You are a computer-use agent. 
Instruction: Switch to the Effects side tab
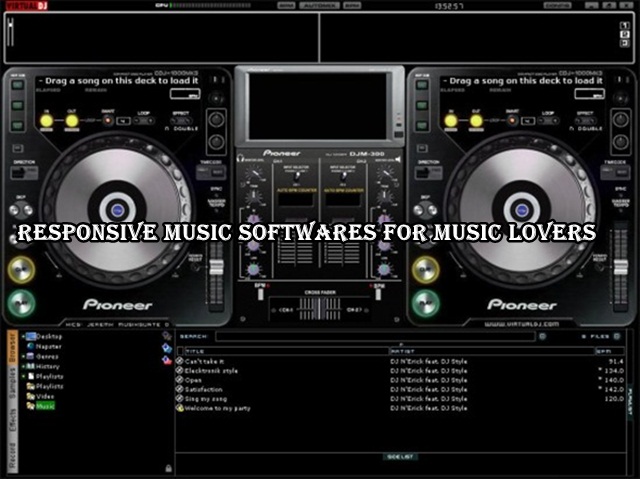click(x=12, y=421)
